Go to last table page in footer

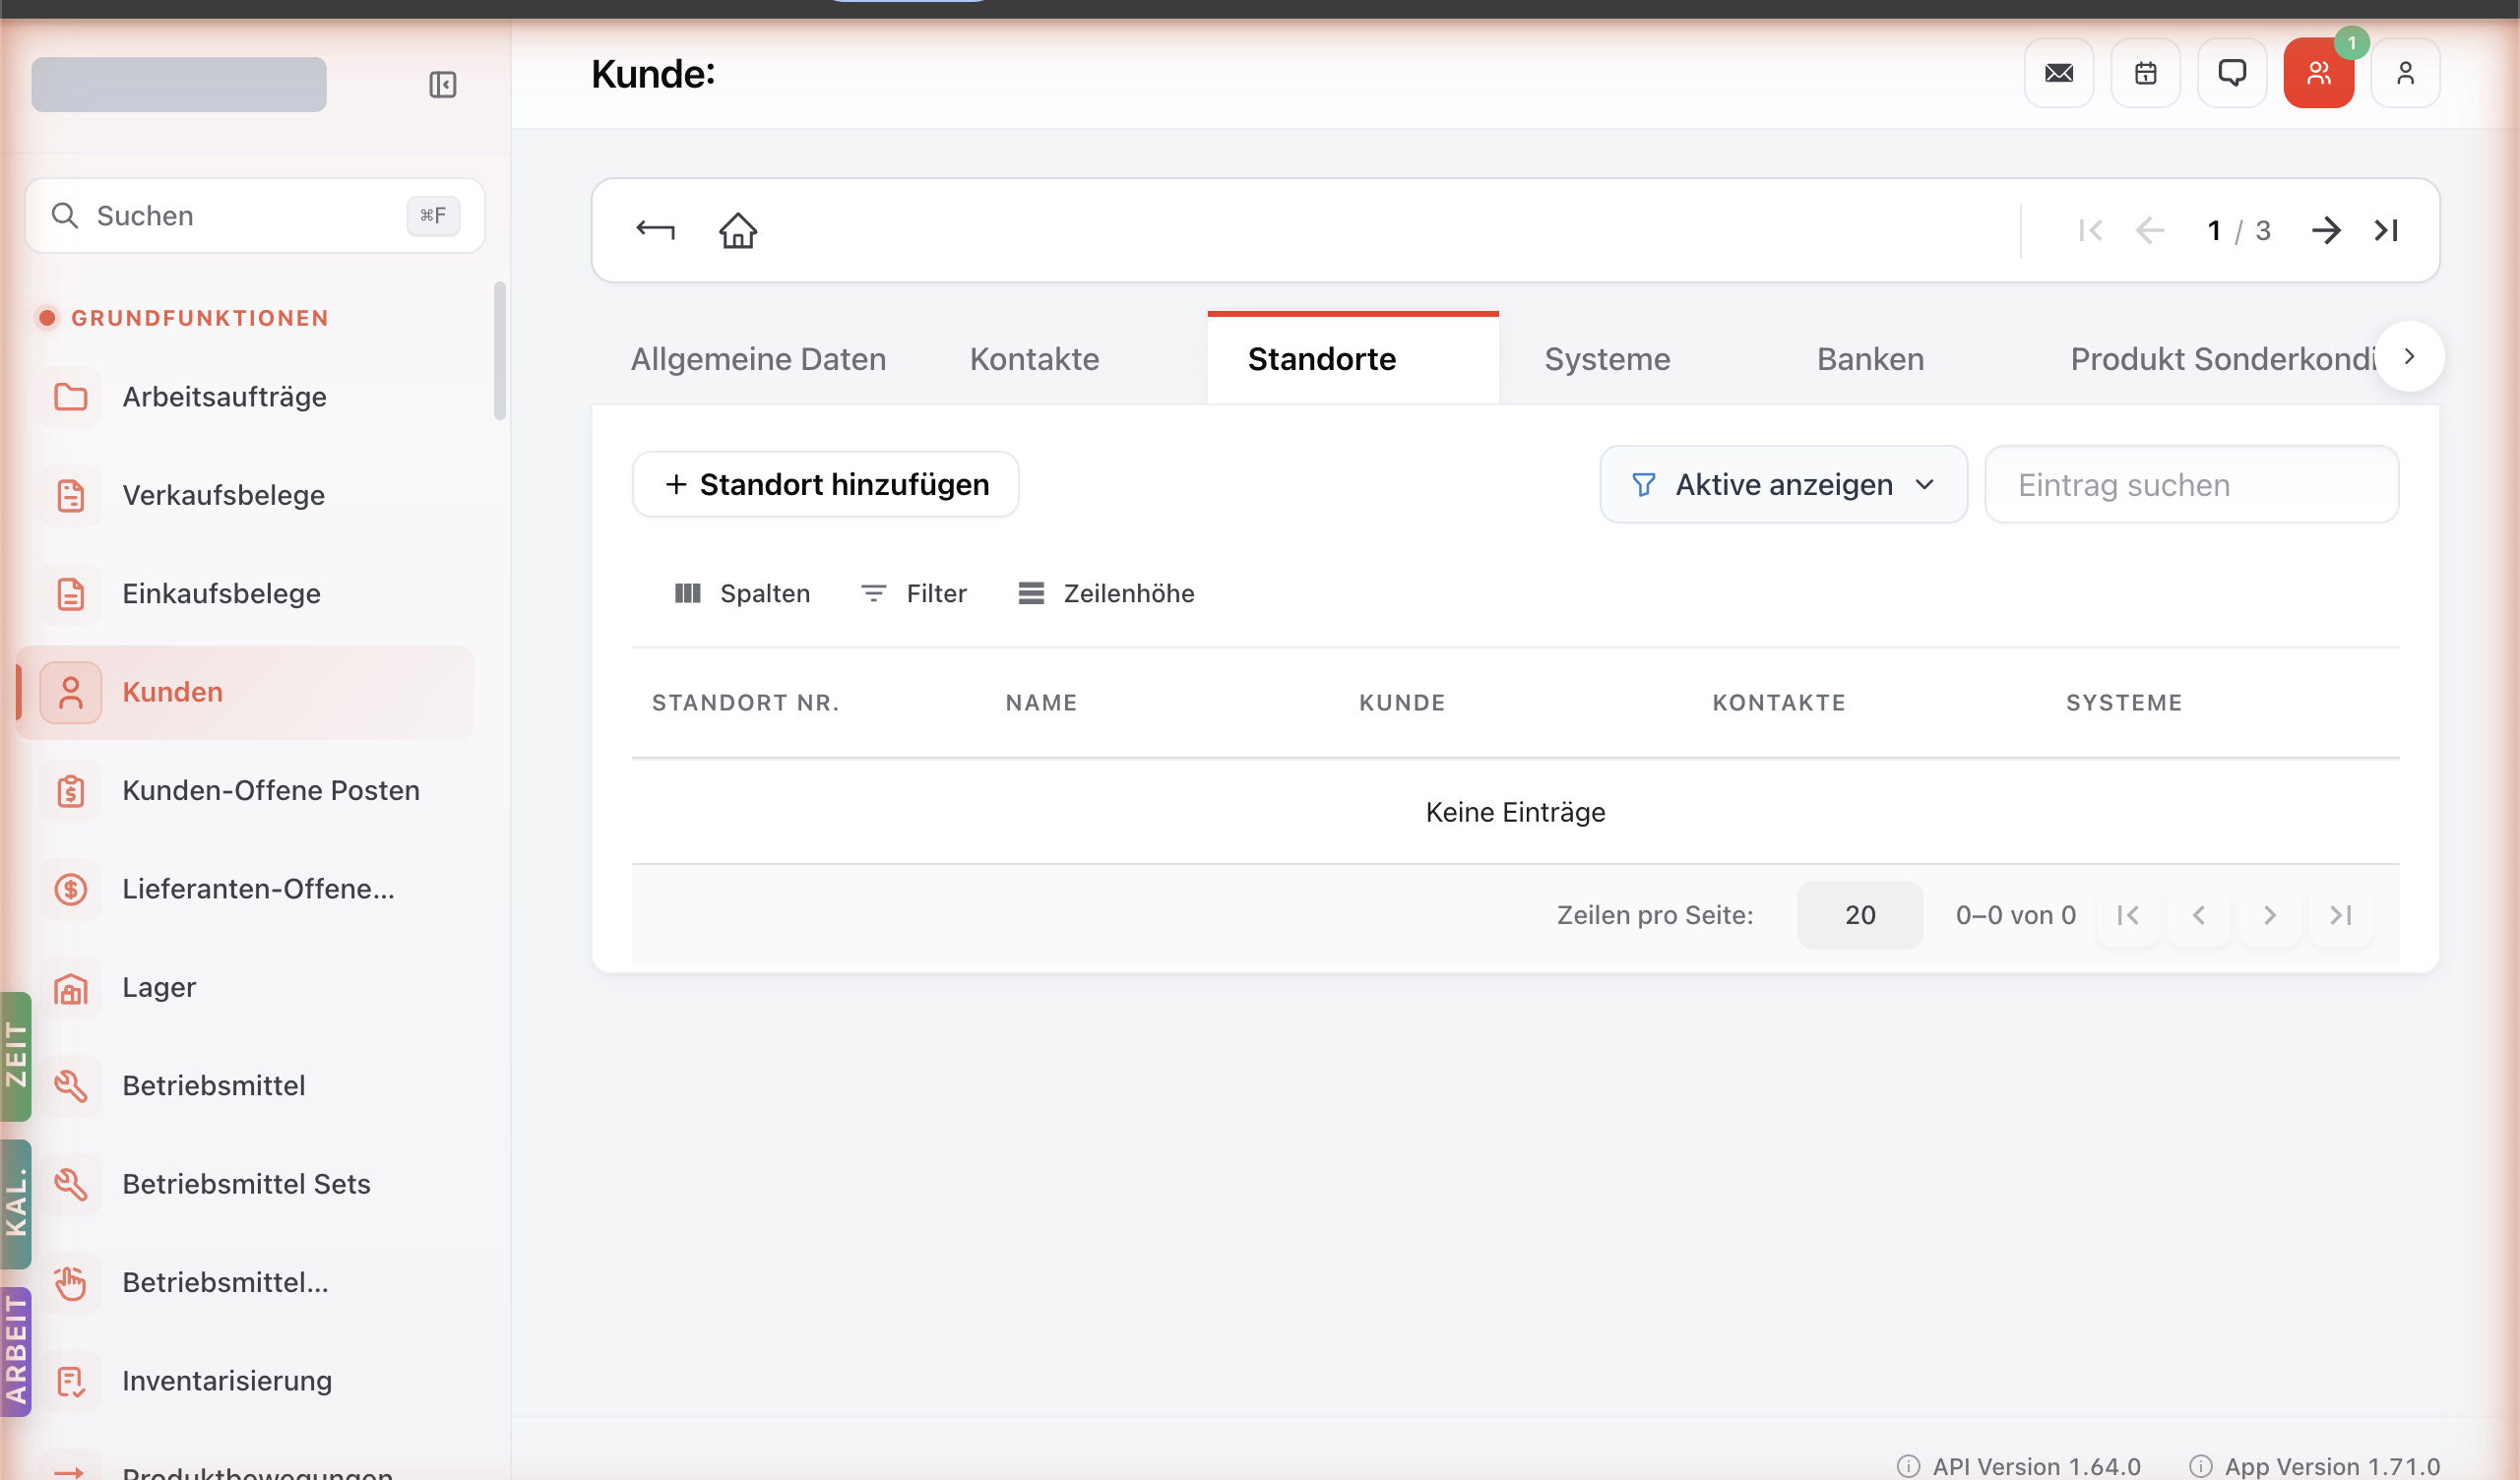[2340, 915]
